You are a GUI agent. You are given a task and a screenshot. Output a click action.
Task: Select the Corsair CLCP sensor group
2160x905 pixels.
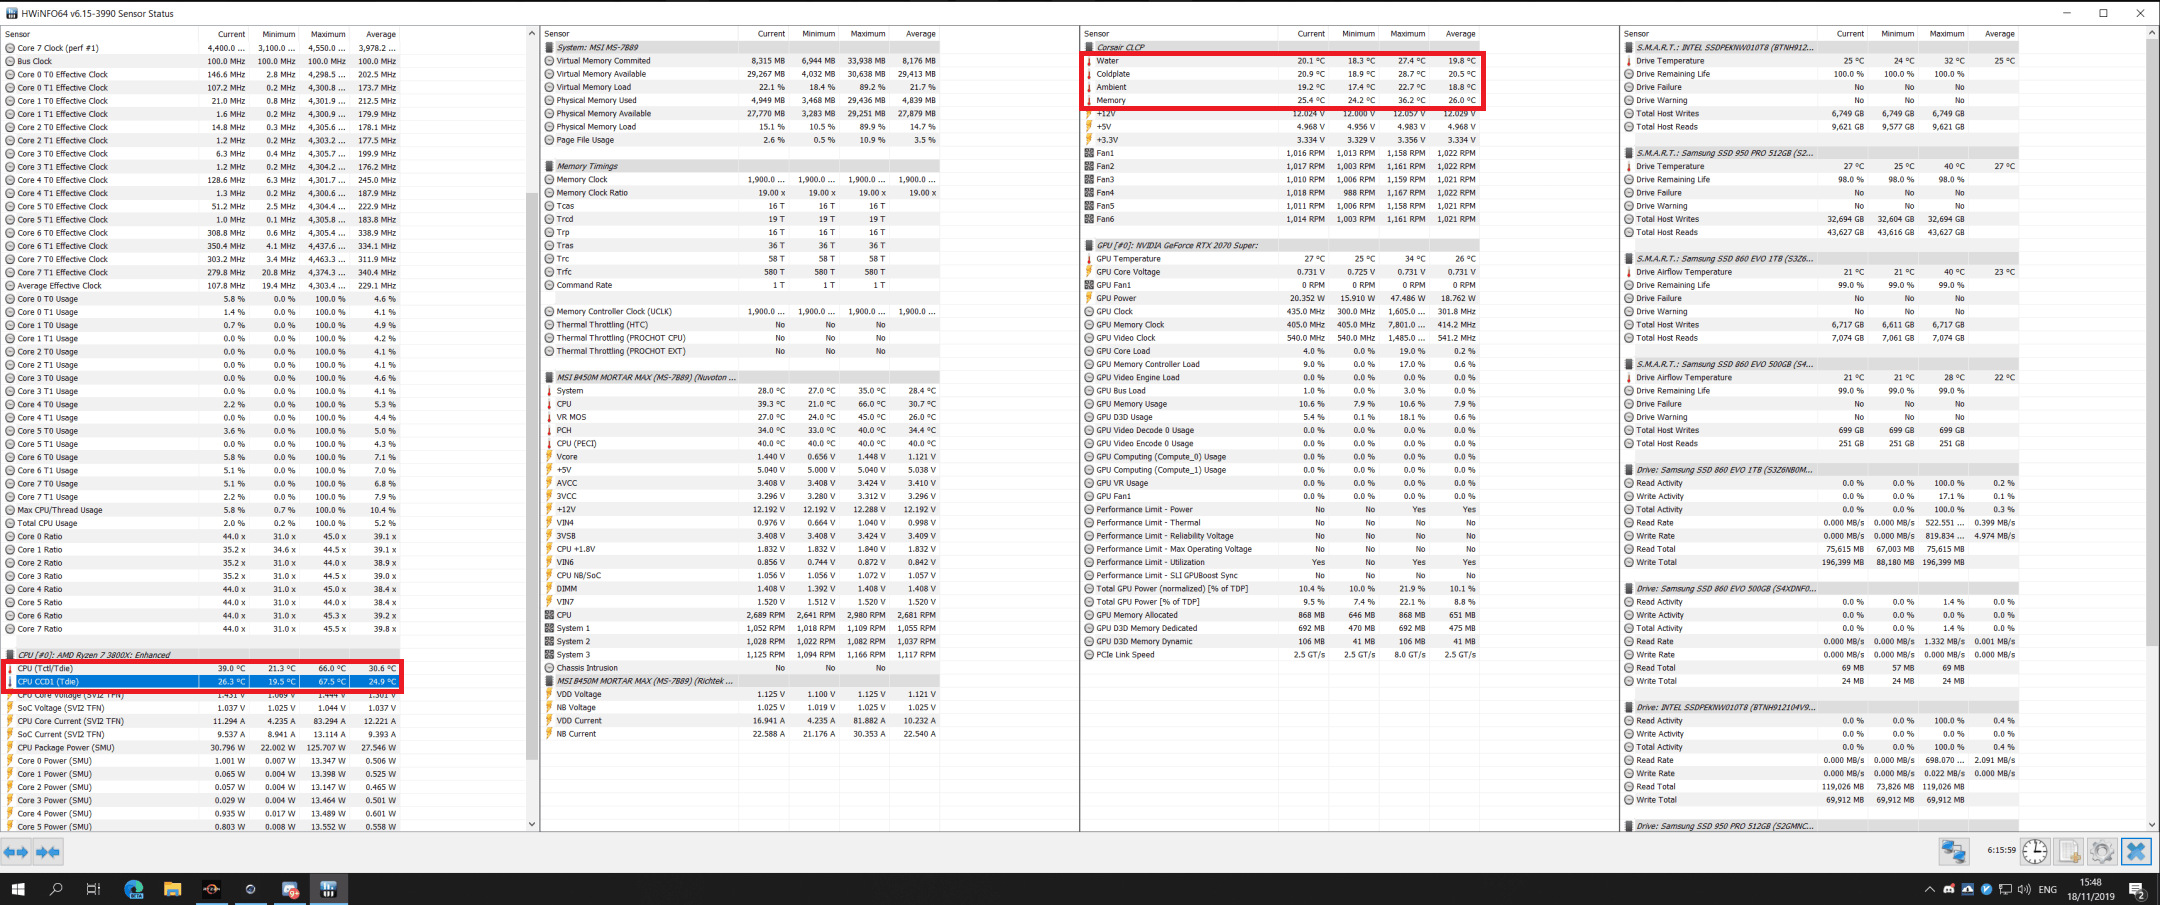click(x=1282, y=47)
